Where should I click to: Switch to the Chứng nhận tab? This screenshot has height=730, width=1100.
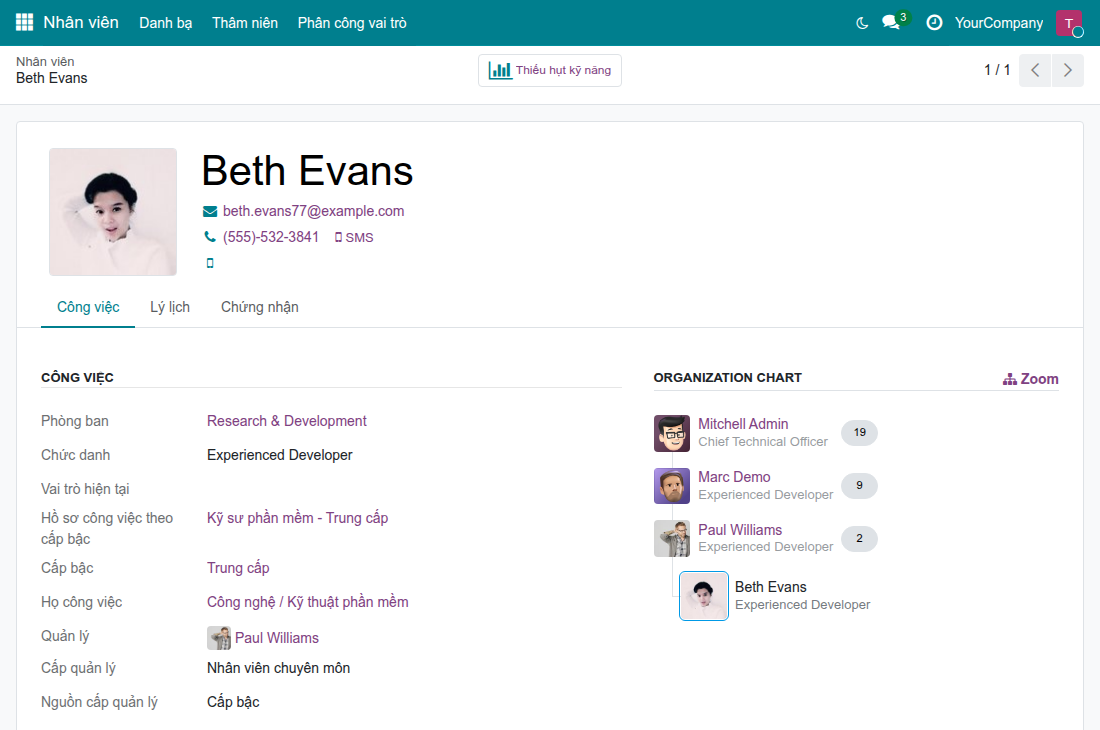pos(260,307)
